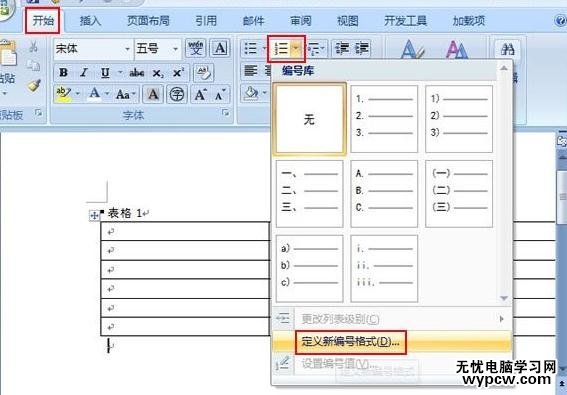This screenshot has width=567, height=395.
Task: Toggle subscript formatting
Action: coord(158,73)
